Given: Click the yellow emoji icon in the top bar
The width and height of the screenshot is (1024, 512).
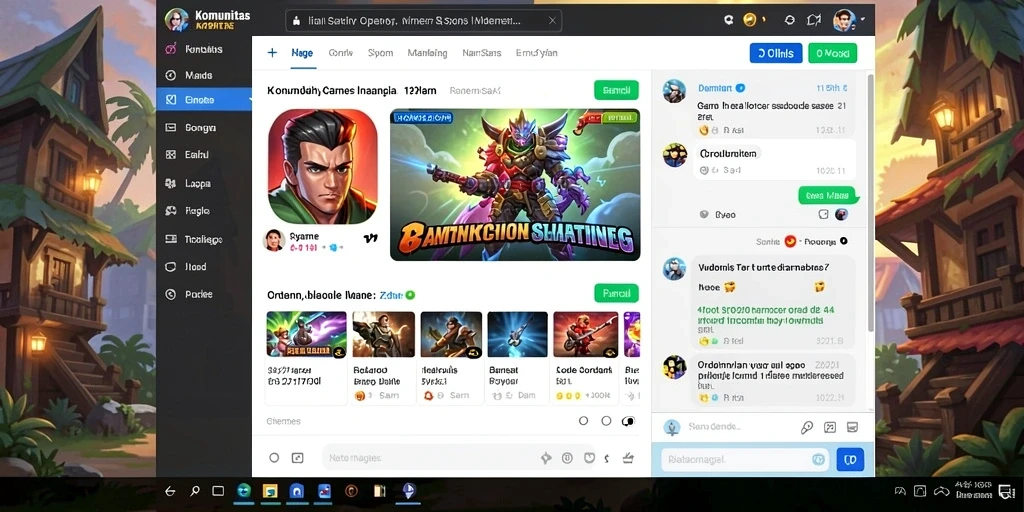Looking at the screenshot, I should coord(750,20).
